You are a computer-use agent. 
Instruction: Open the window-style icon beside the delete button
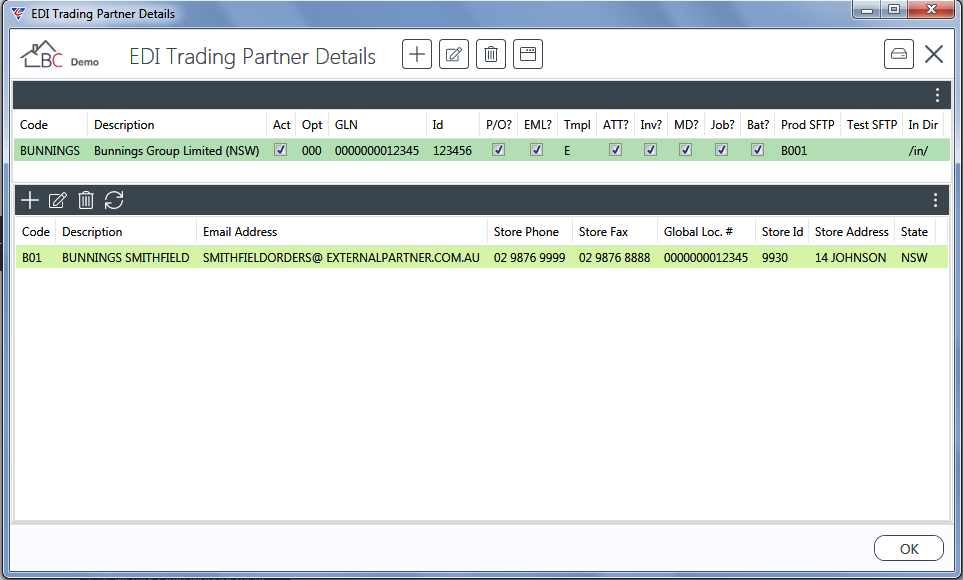pos(528,54)
